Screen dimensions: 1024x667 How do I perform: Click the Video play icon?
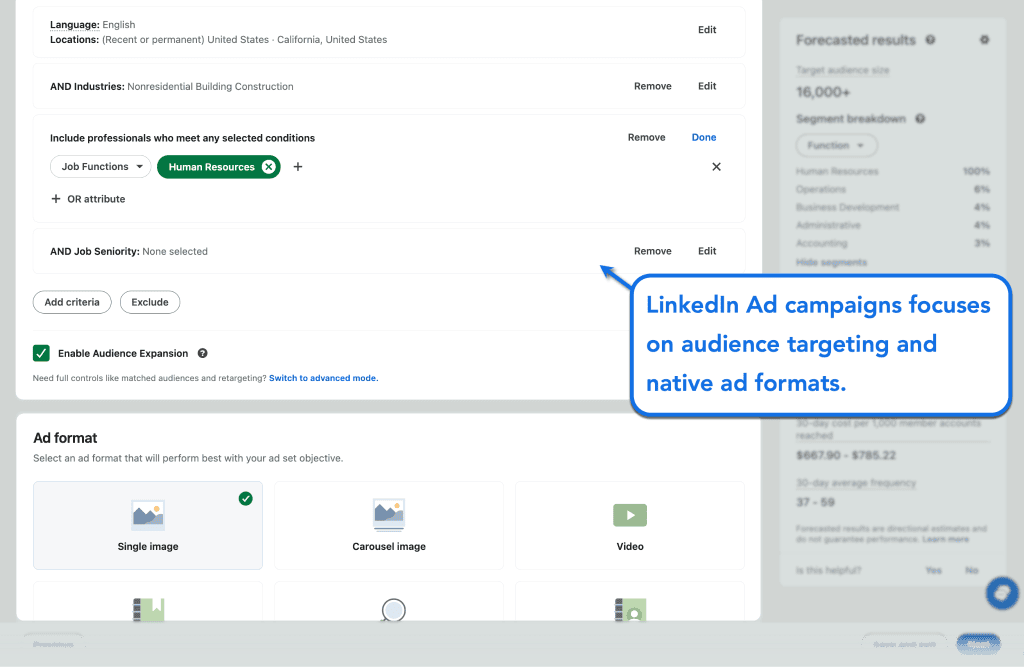pos(630,515)
